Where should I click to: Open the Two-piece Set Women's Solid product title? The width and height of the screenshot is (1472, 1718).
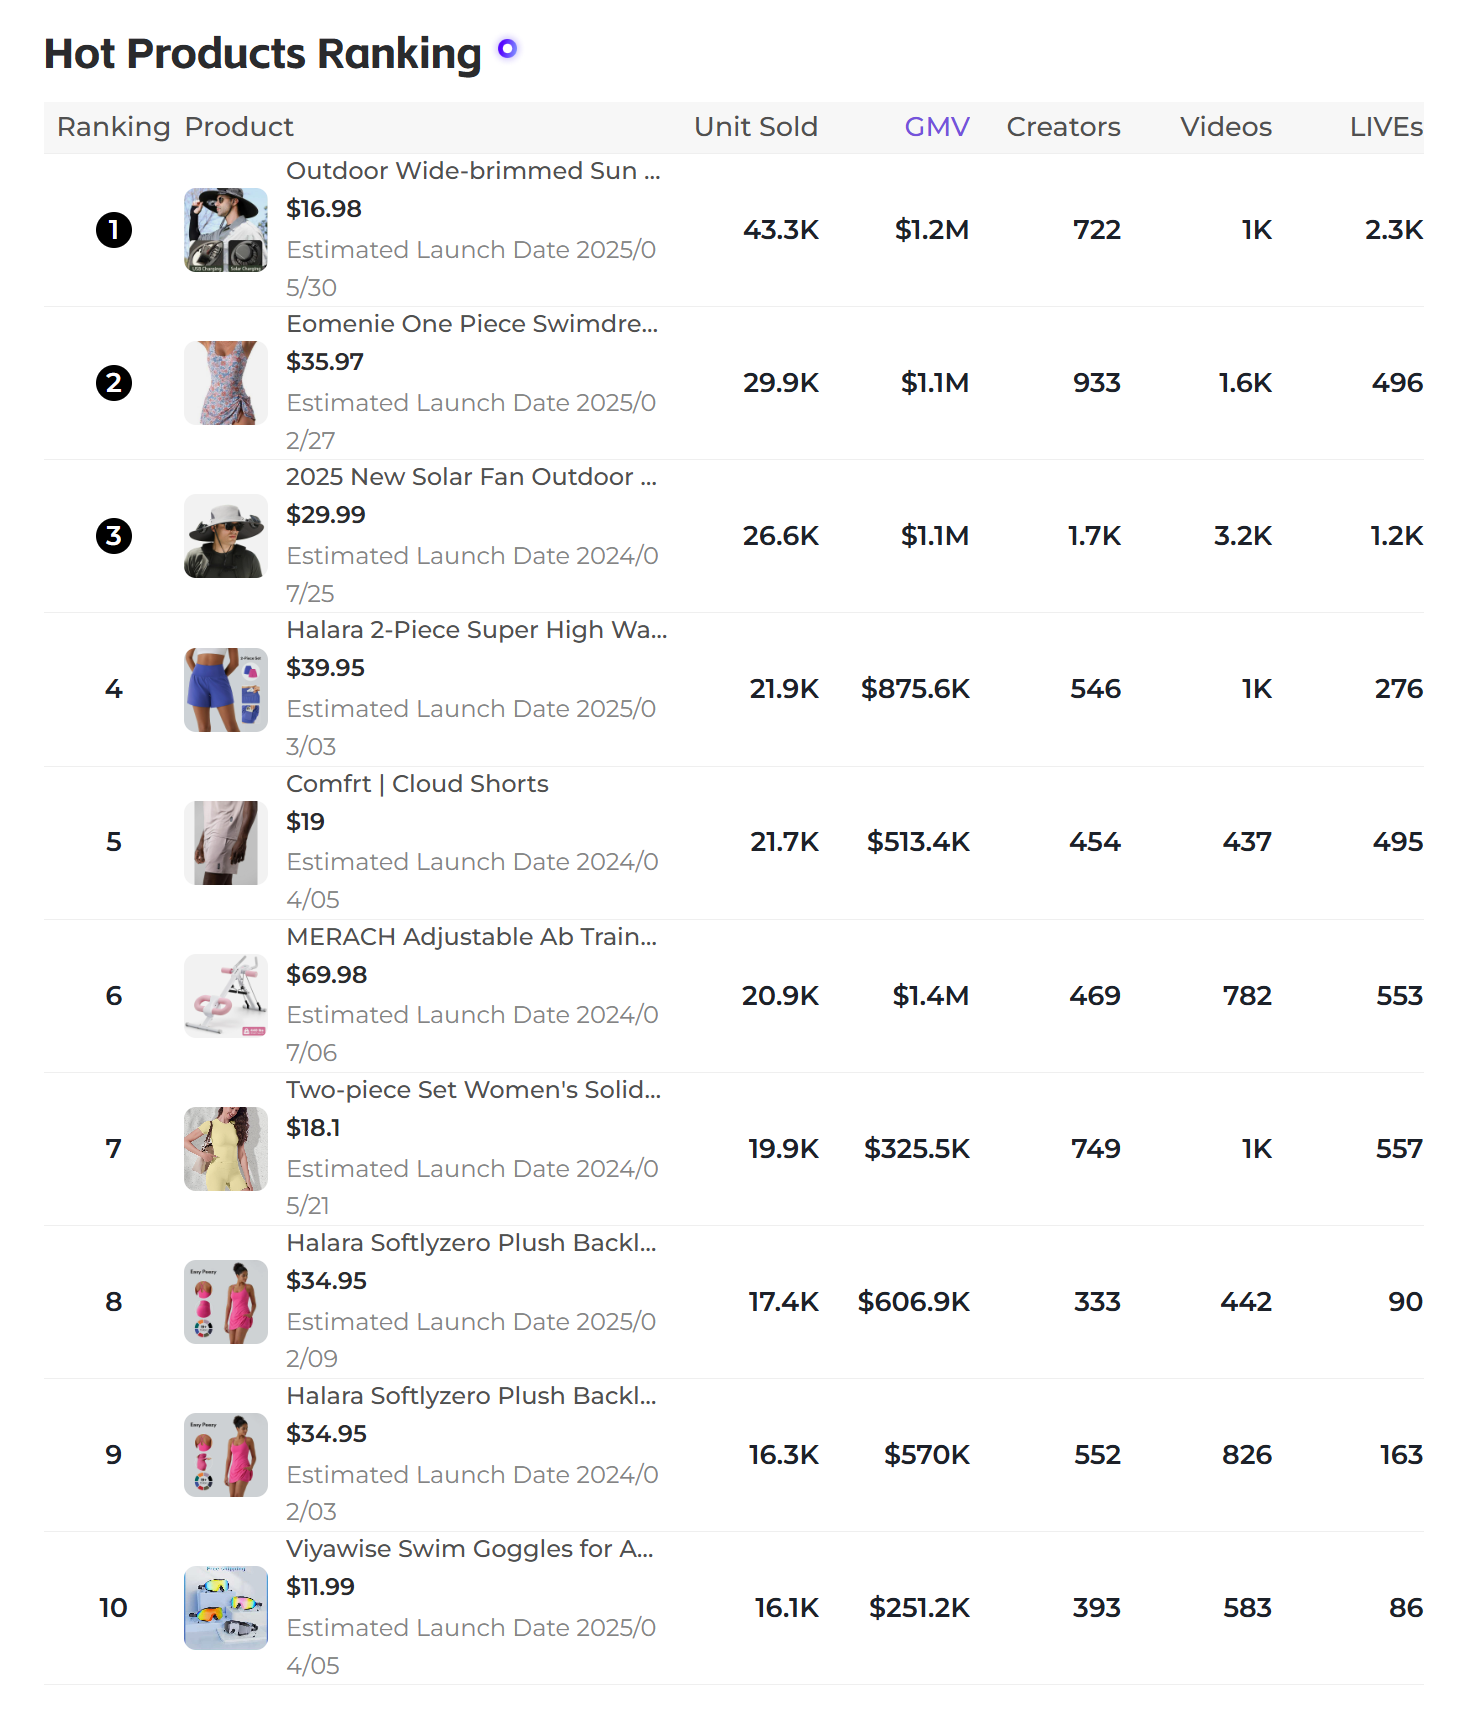tap(473, 1090)
